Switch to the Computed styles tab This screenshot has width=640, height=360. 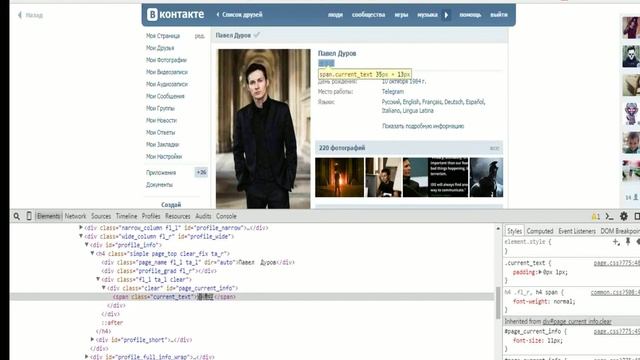[540, 231]
